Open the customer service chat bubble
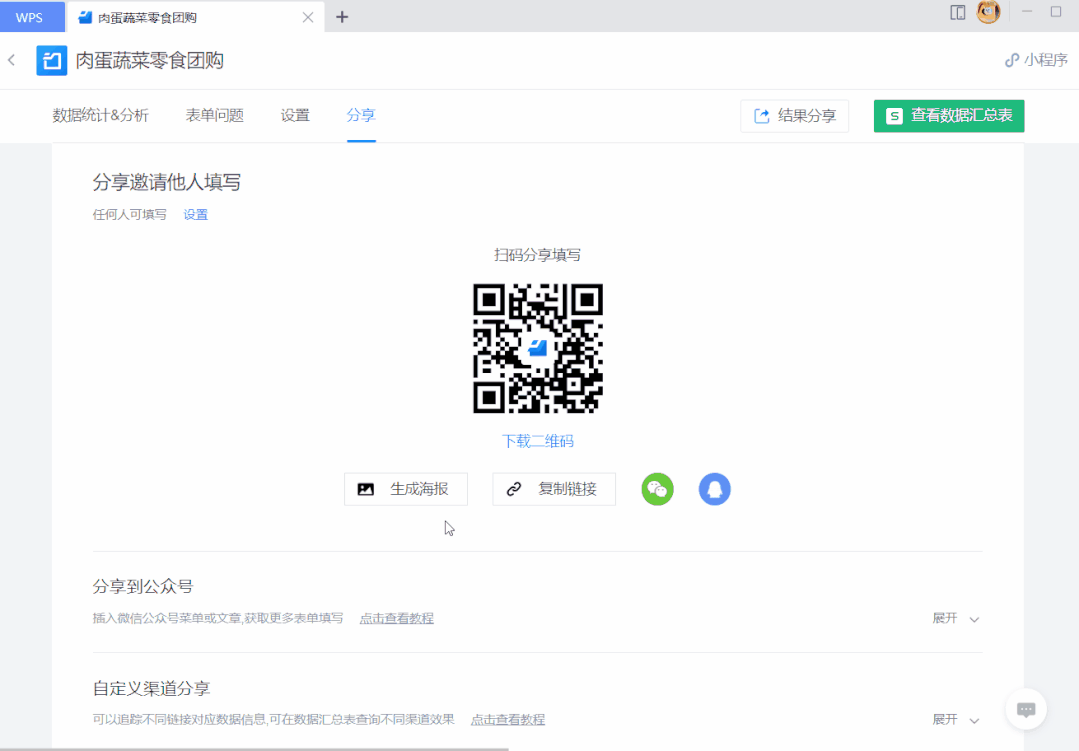The height and width of the screenshot is (751, 1079). point(1026,709)
